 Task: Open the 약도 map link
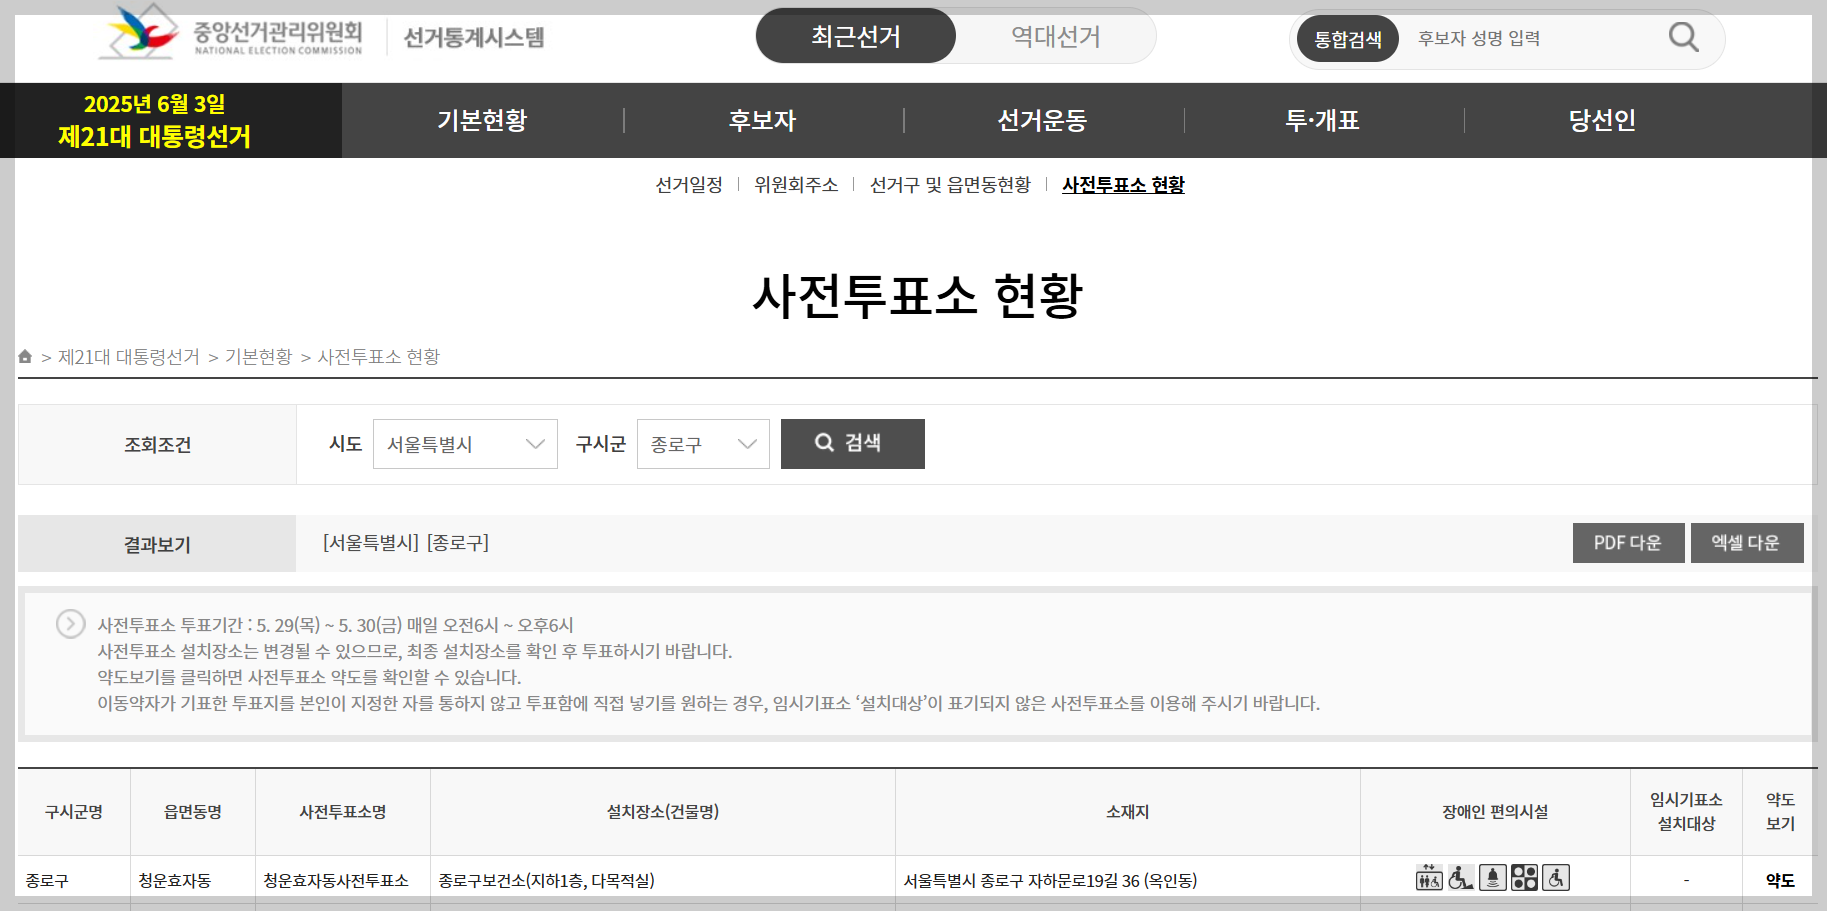(1779, 881)
